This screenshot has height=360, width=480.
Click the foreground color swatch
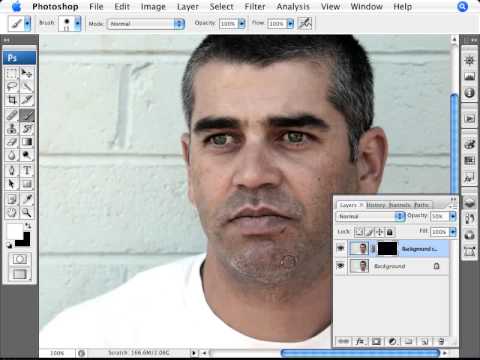pyautogui.click(x=14, y=231)
